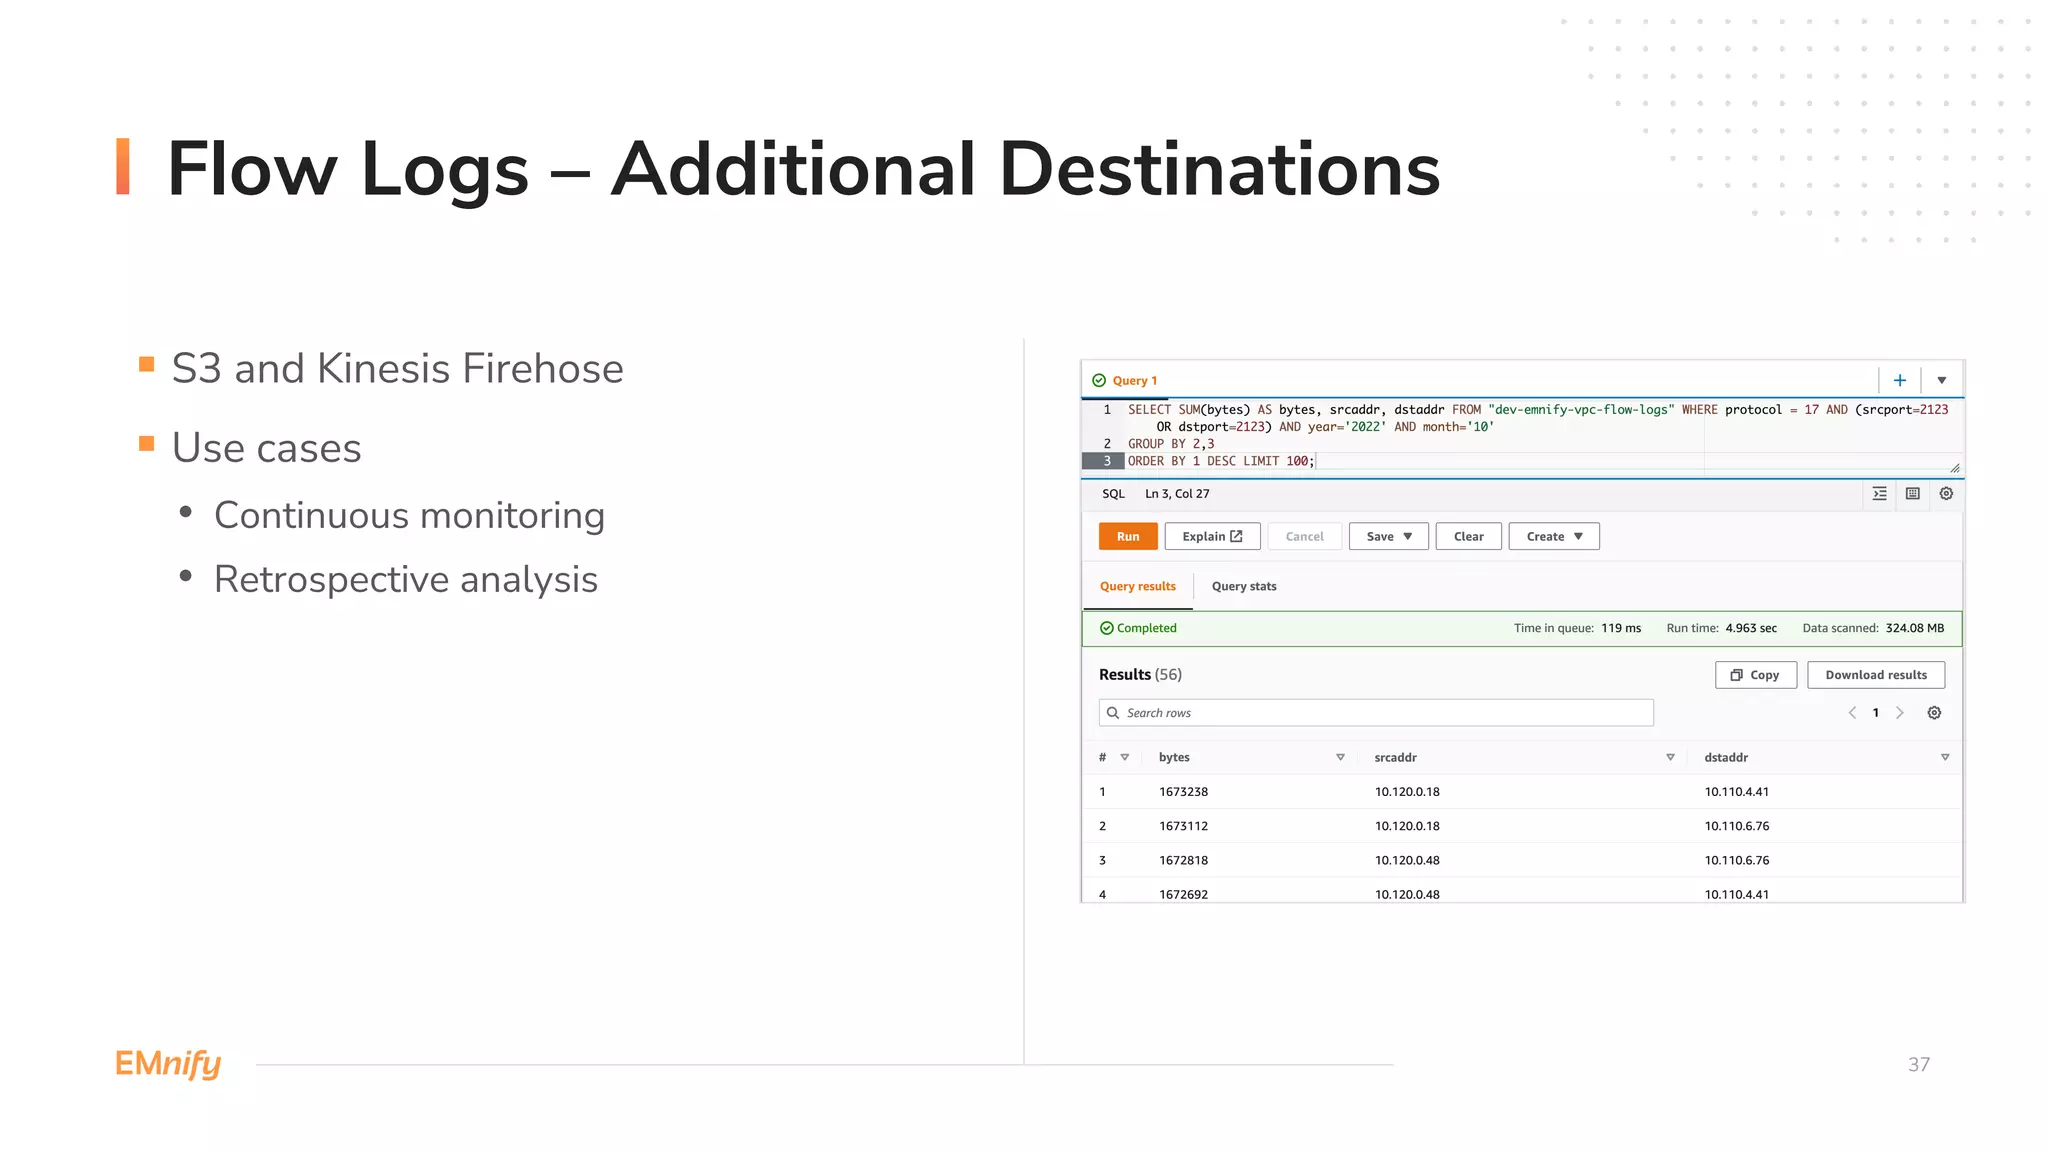
Task: Click the Ln 3, Col 27 status text
Action: coord(1177,494)
